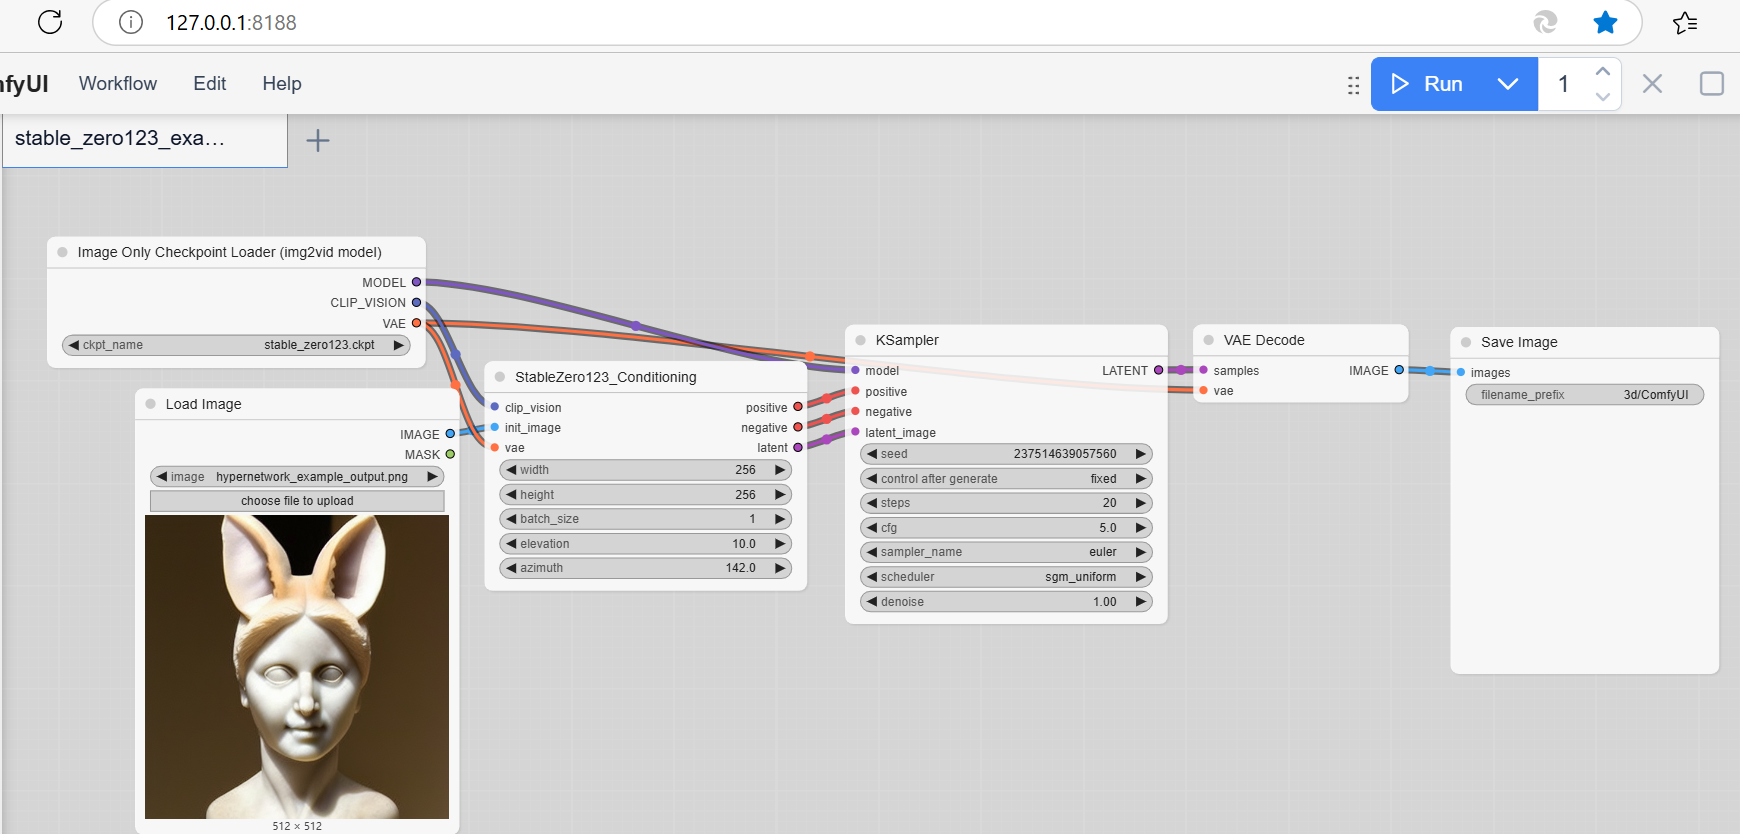Click the latent output socket on conditioning node
The height and width of the screenshot is (834, 1740).
click(x=798, y=447)
